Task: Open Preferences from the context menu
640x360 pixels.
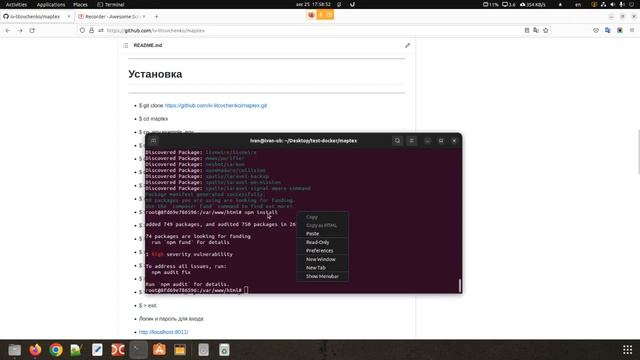Action: click(320, 251)
